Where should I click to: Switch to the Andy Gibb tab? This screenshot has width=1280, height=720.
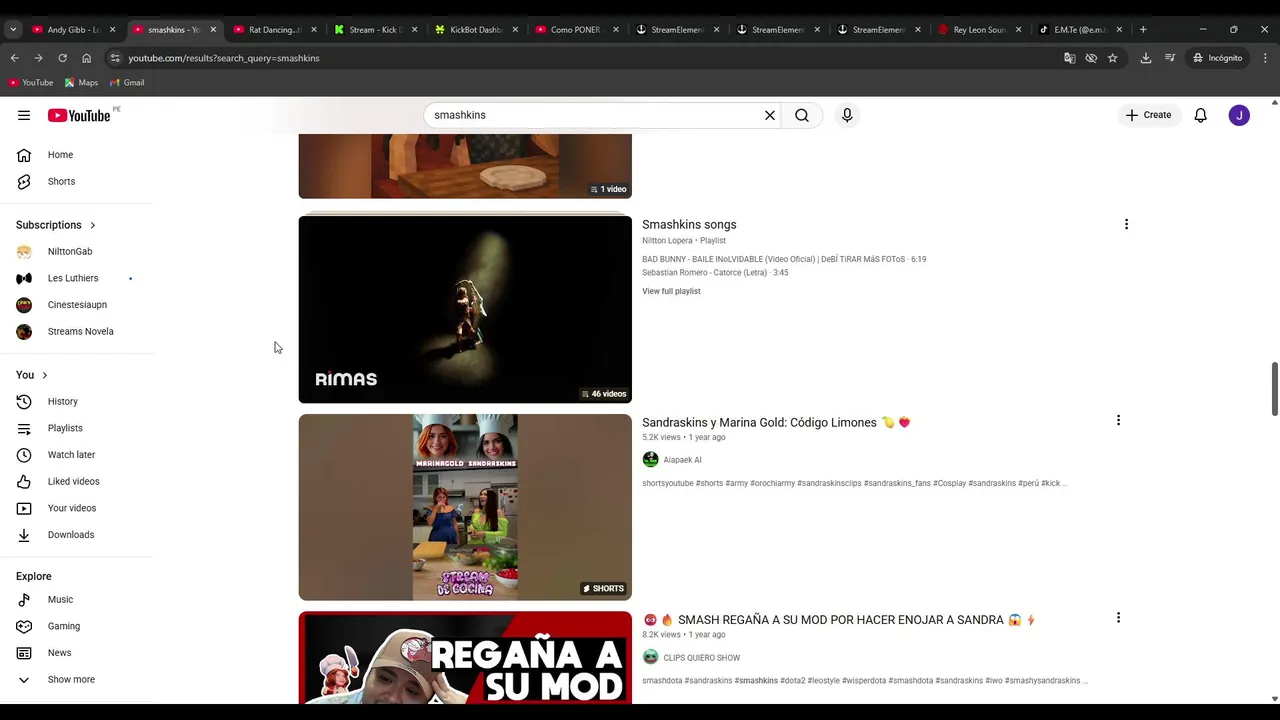click(x=72, y=29)
